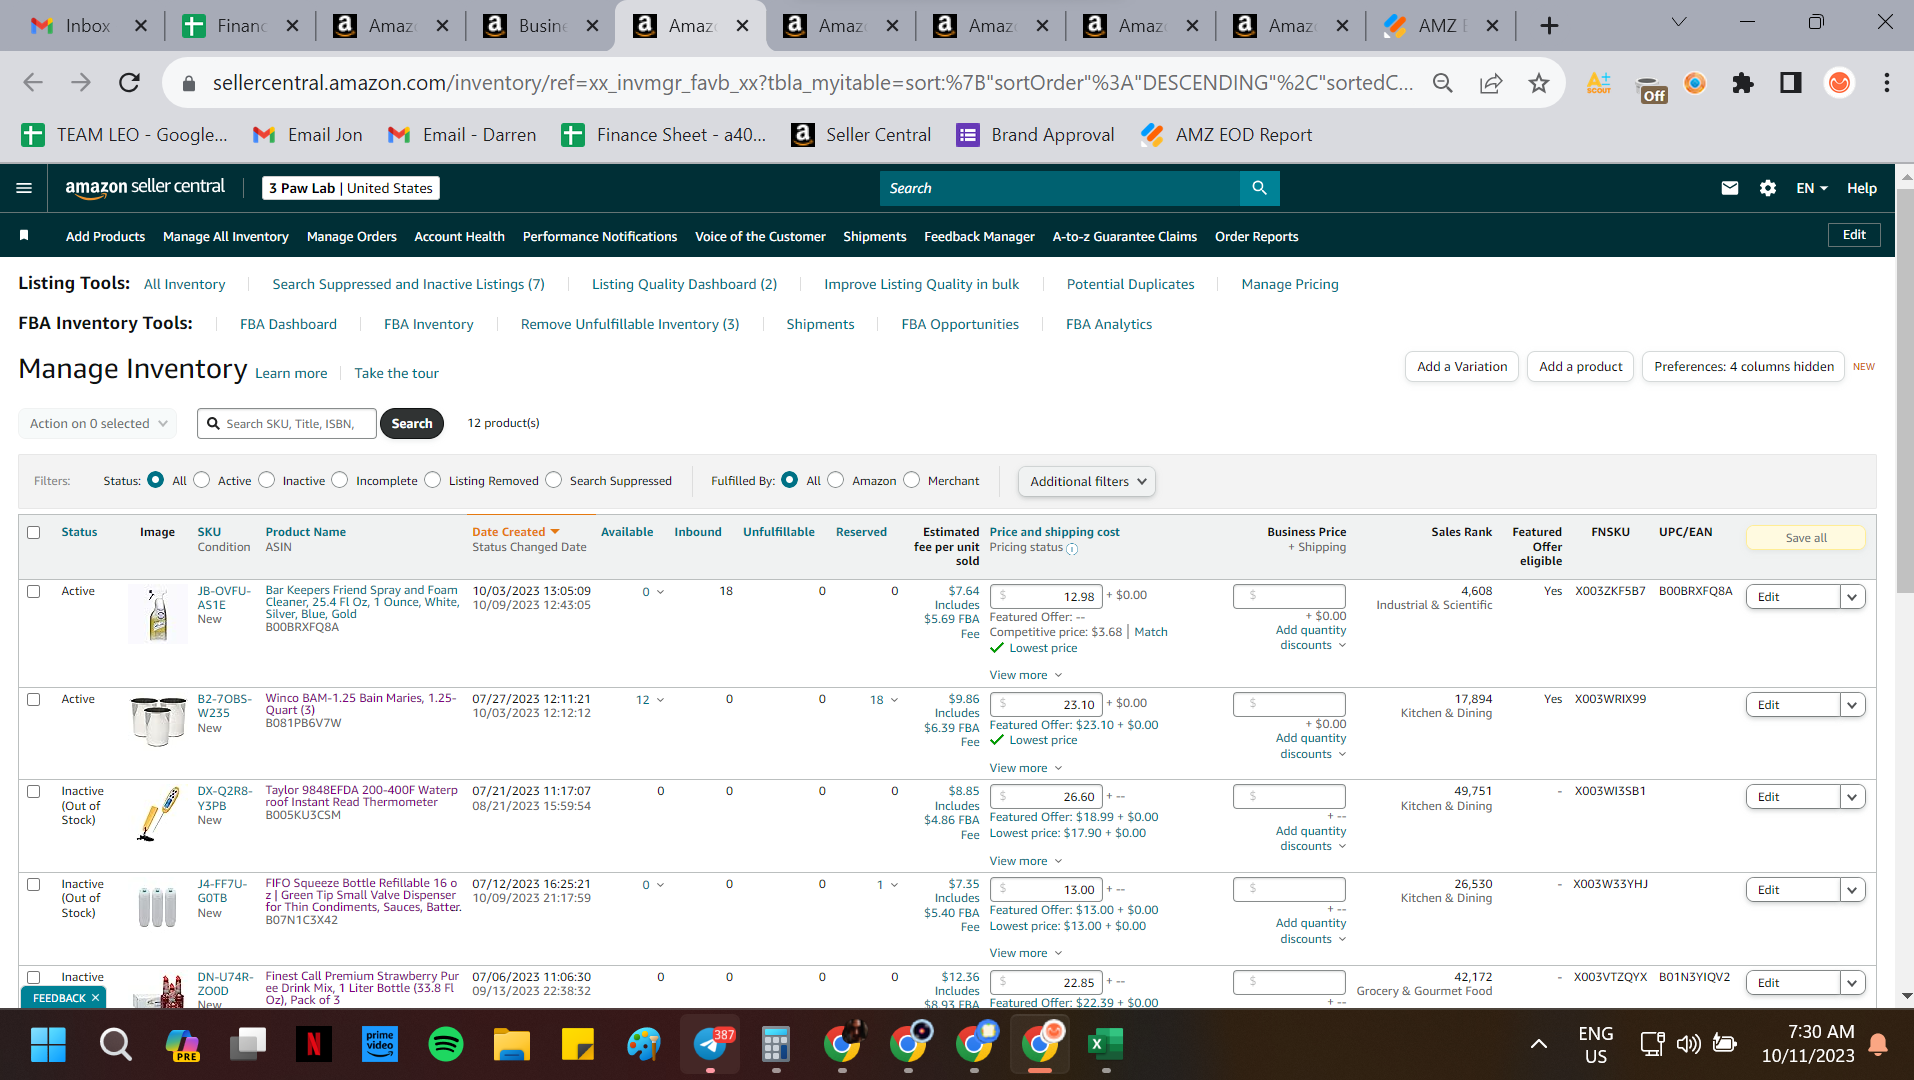Open Account Health menu item
This screenshot has height=1080, width=1914.
point(459,236)
